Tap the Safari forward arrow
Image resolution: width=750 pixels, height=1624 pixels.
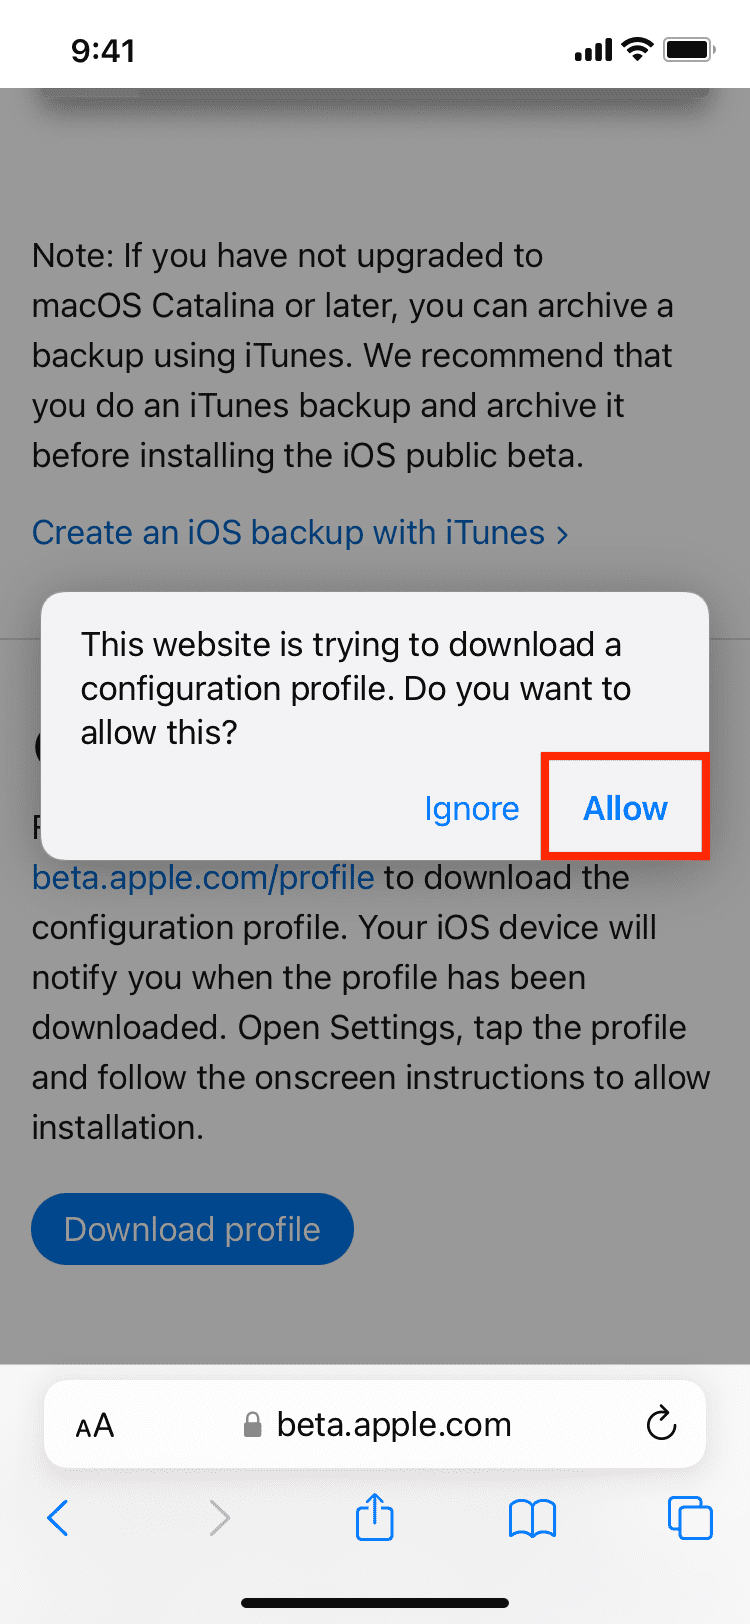click(220, 1518)
